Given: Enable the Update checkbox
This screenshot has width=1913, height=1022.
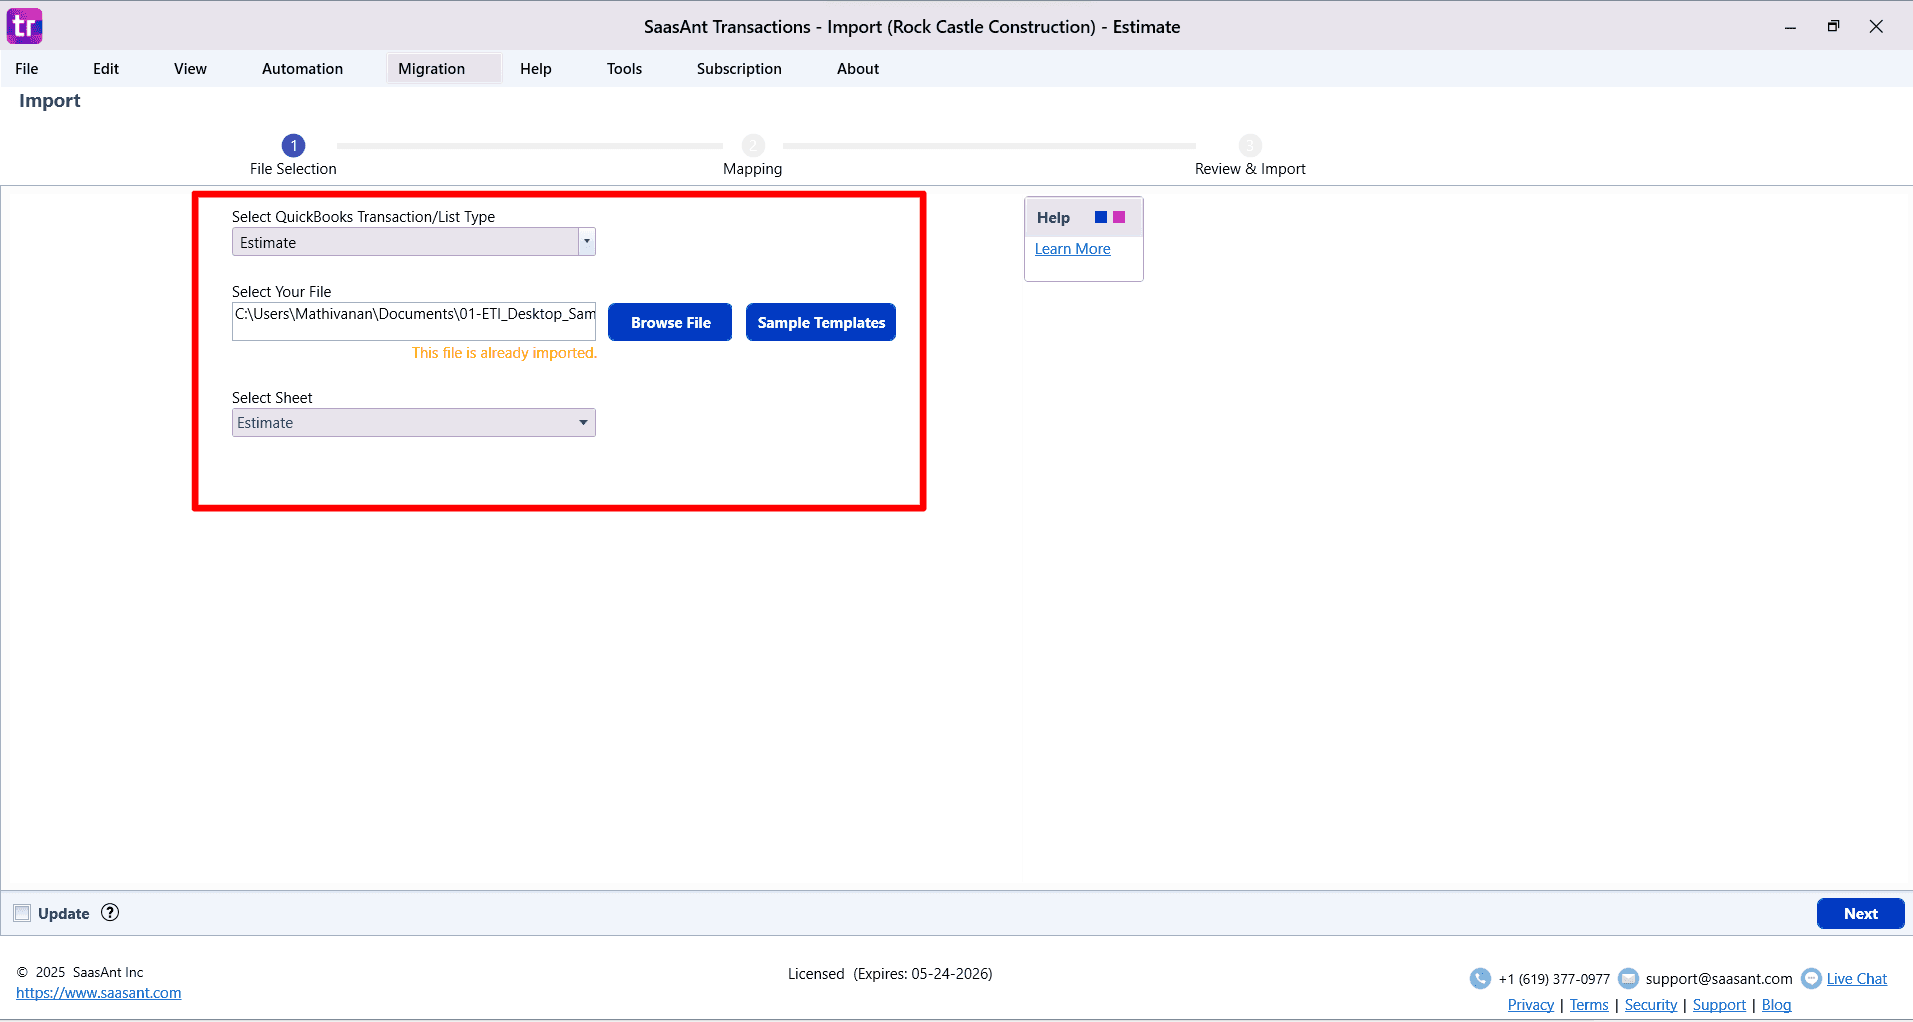Looking at the screenshot, I should (22, 913).
